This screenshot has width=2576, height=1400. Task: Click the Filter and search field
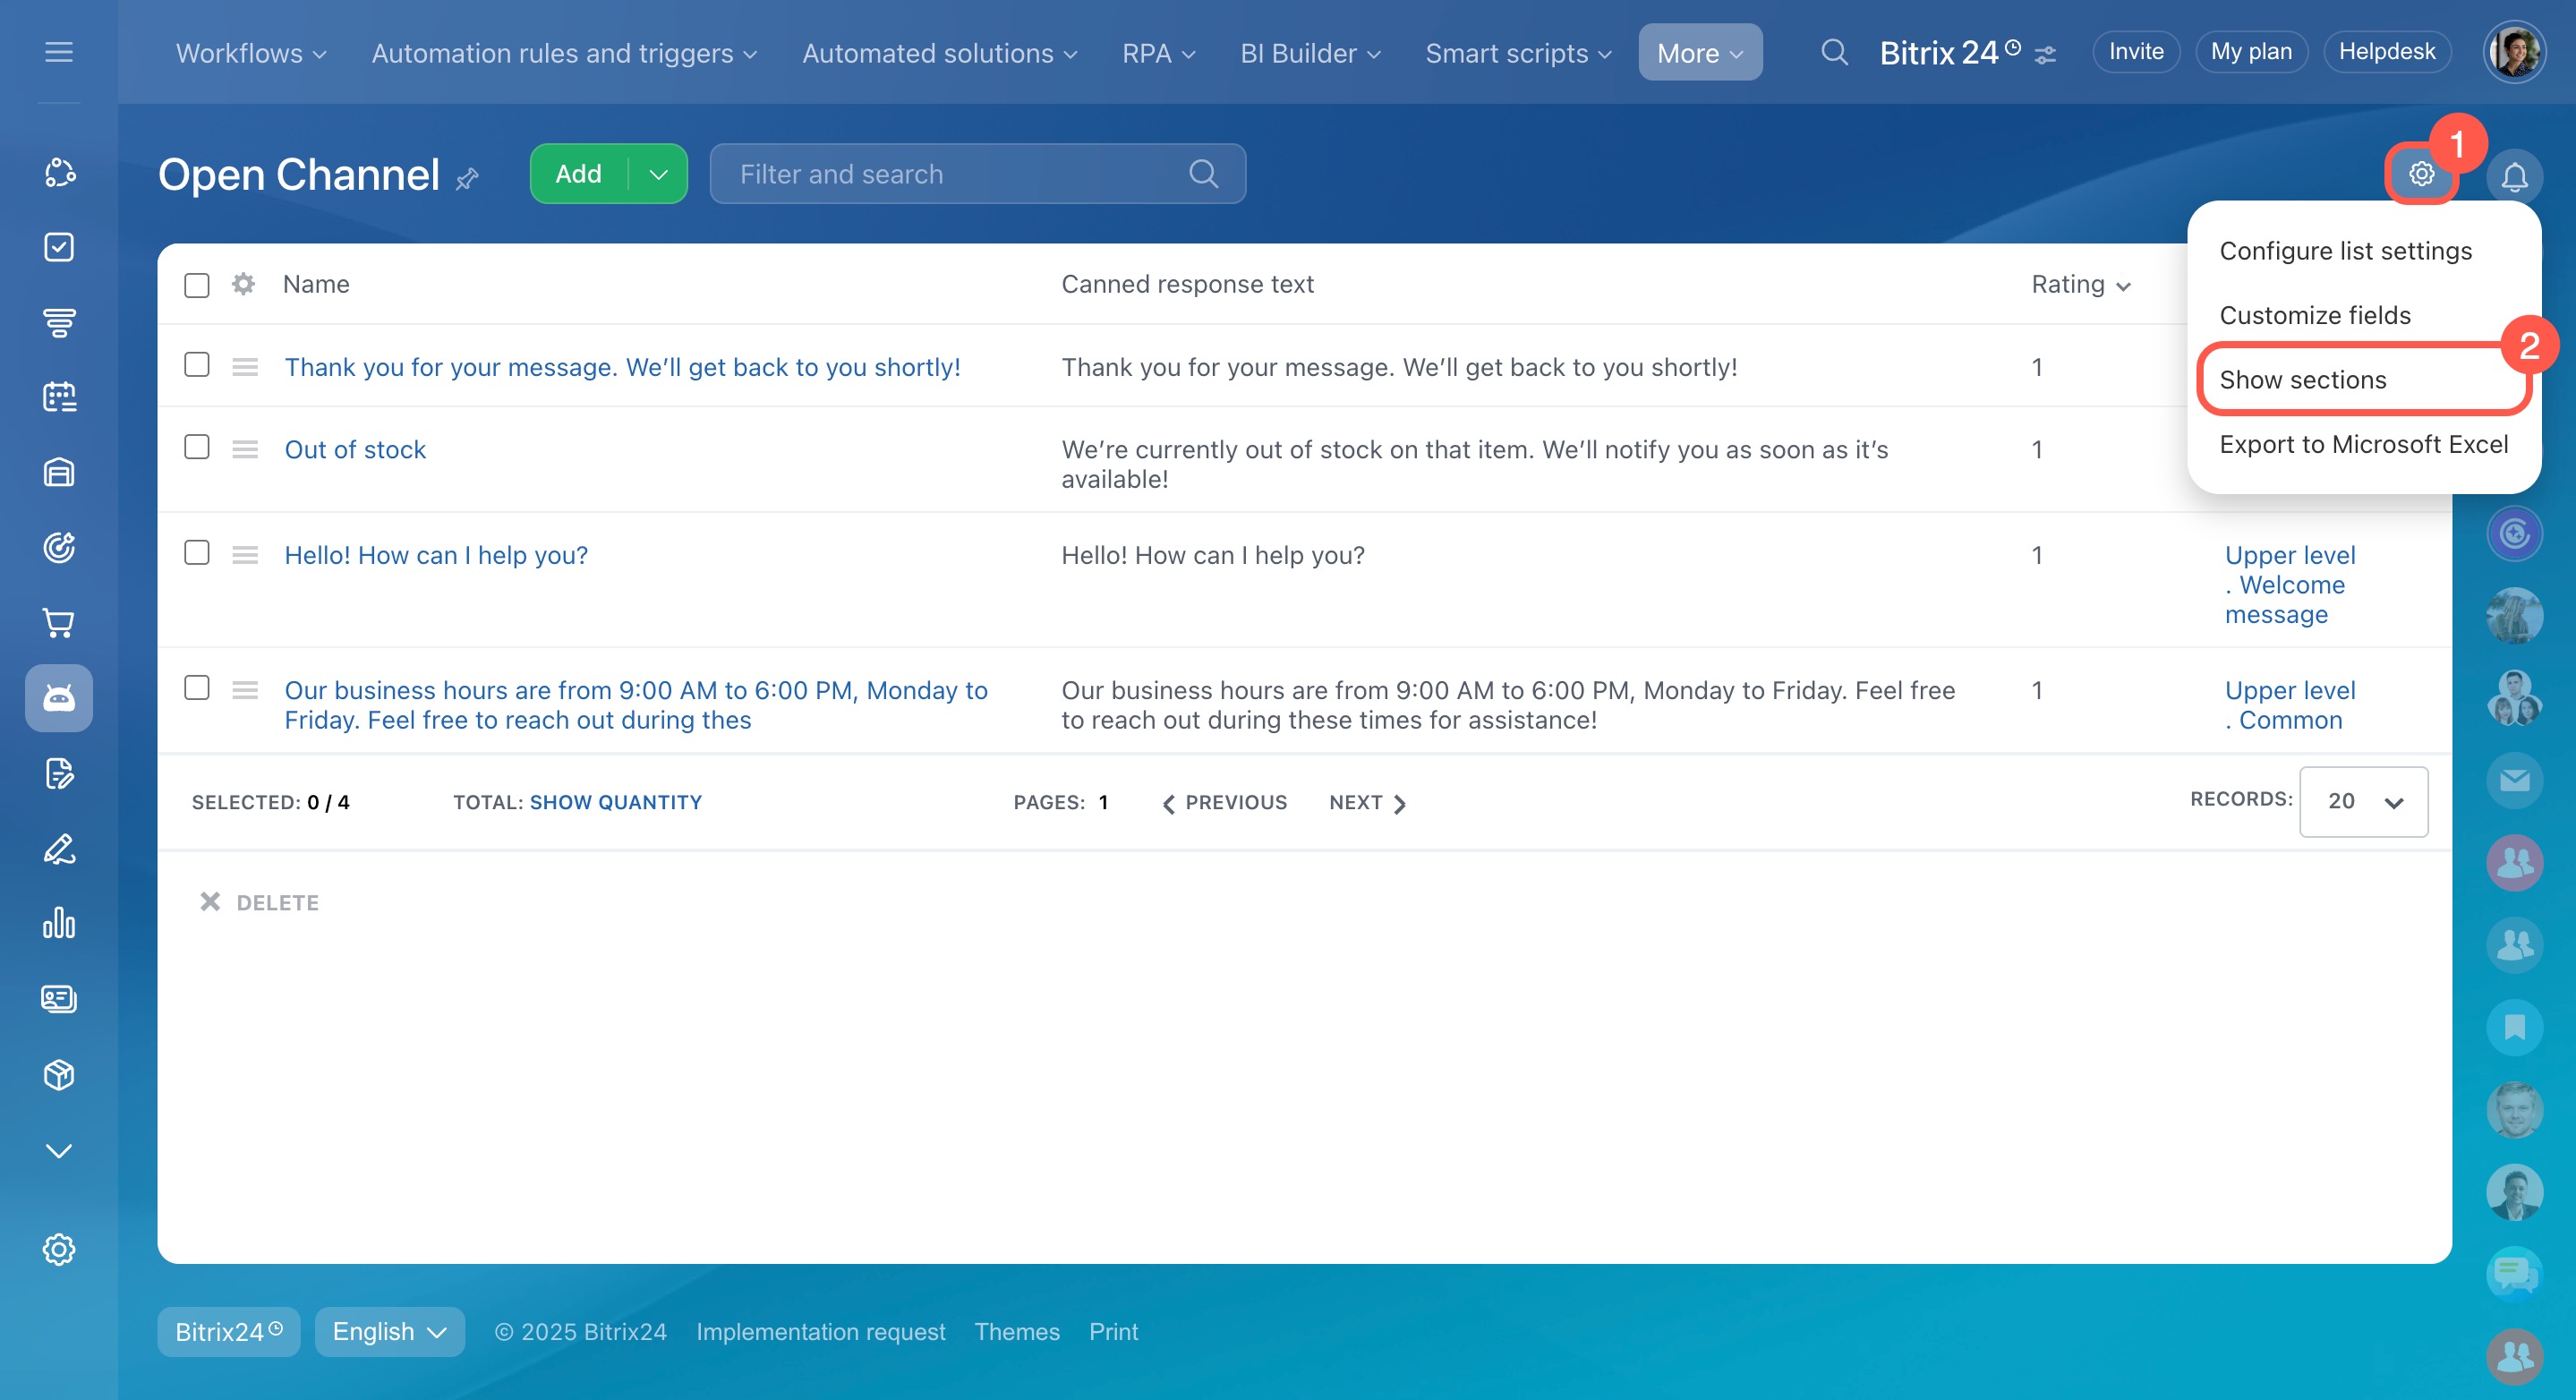pos(960,174)
